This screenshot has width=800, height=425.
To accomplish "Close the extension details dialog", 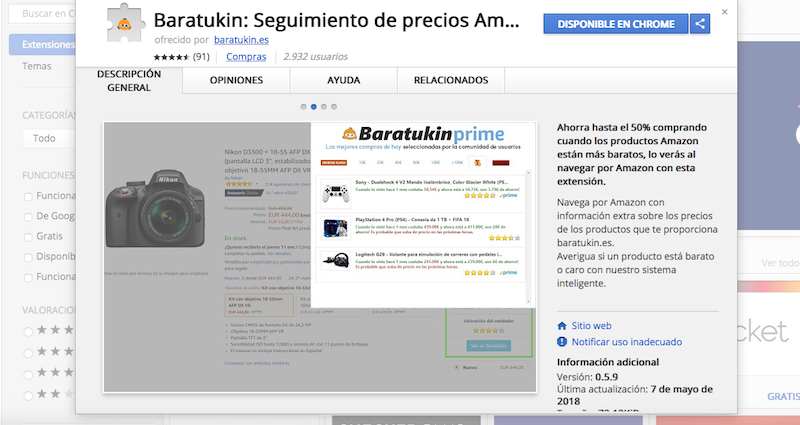I will [x=724, y=12].
